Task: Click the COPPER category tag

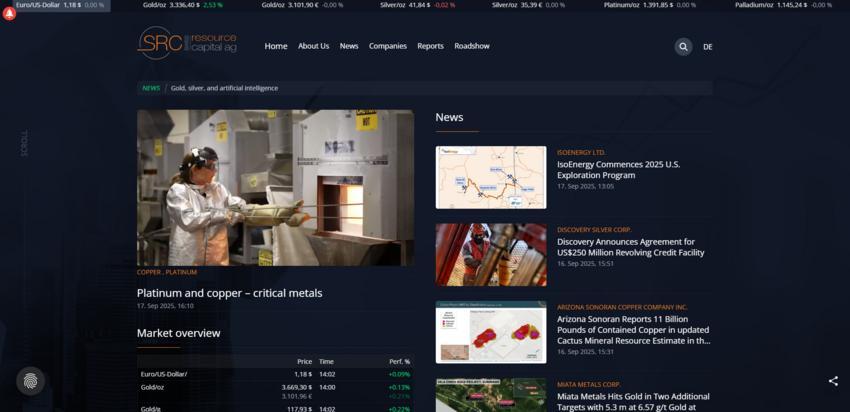Action: (149, 272)
